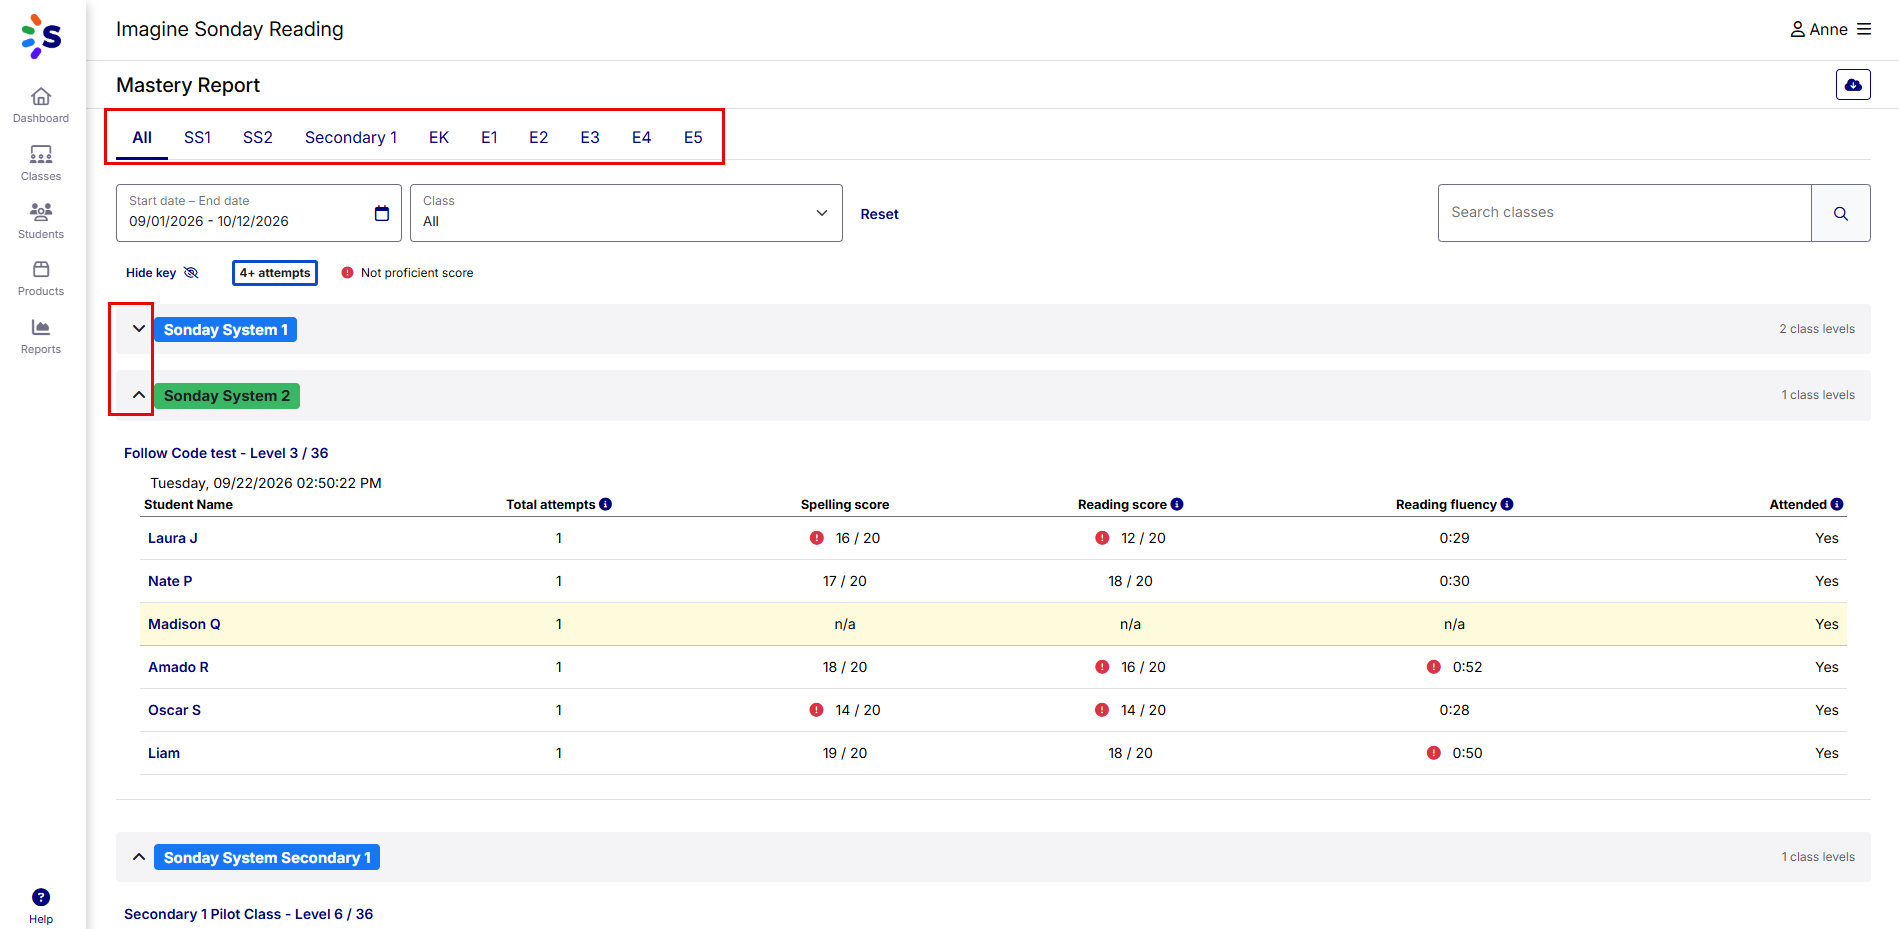1899x929 pixels.
Task: Open the hamburger menu at top right
Action: tap(1864, 29)
